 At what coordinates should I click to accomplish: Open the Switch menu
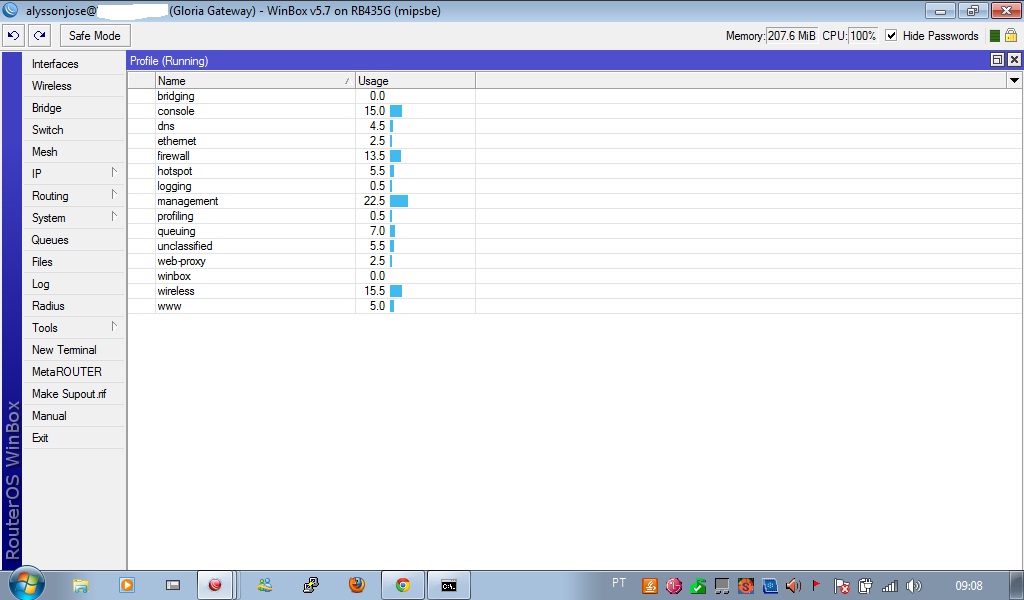click(x=73, y=130)
